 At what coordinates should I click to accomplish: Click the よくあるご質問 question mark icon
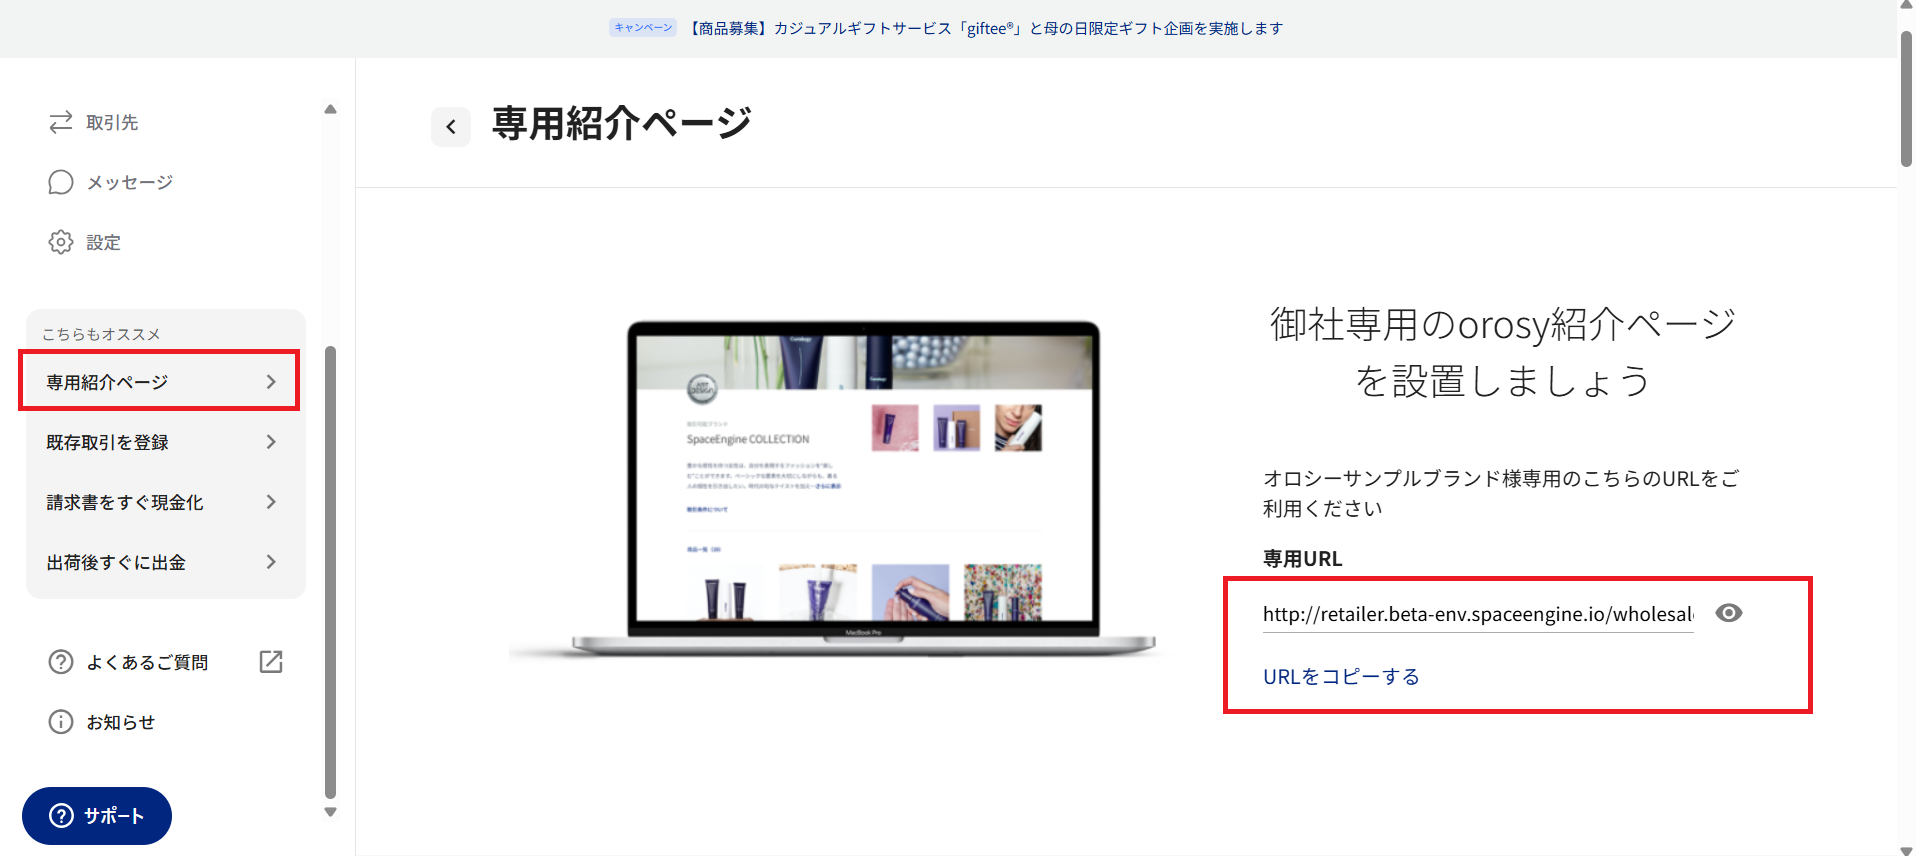(61, 662)
